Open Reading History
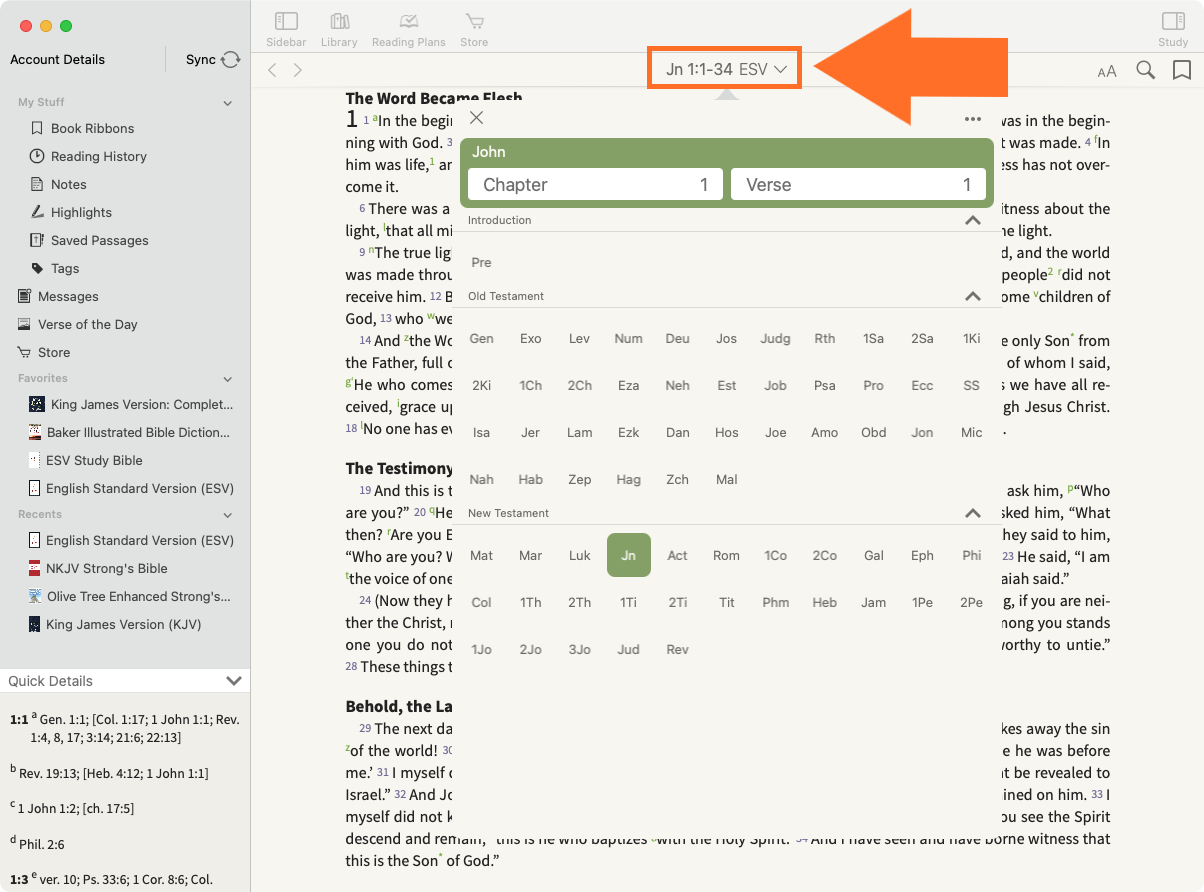The height and width of the screenshot is (892, 1204). 98,156
